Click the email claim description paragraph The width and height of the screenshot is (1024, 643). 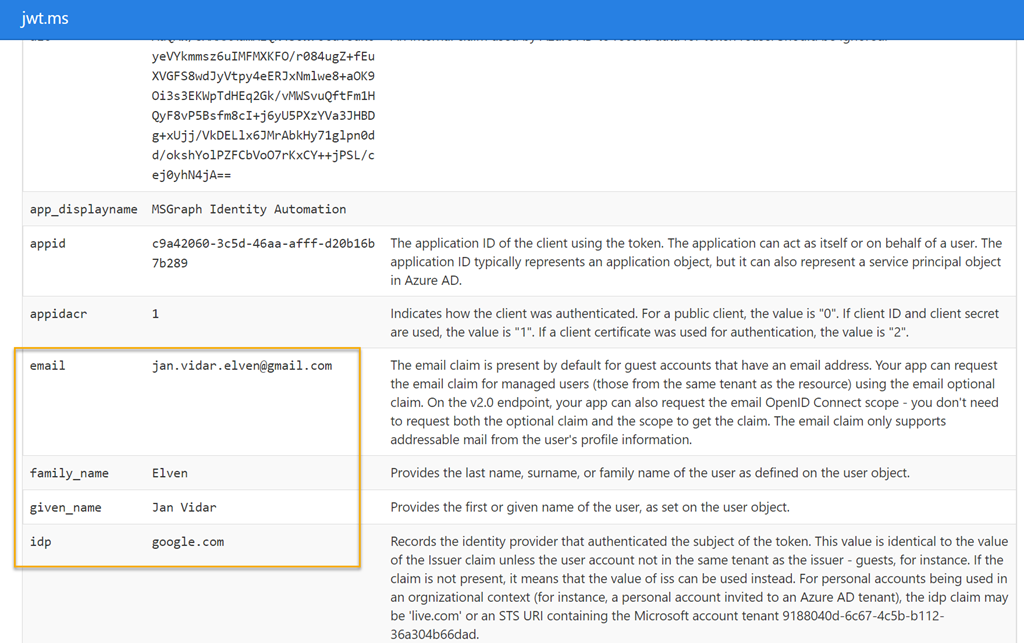coord(694,402)
